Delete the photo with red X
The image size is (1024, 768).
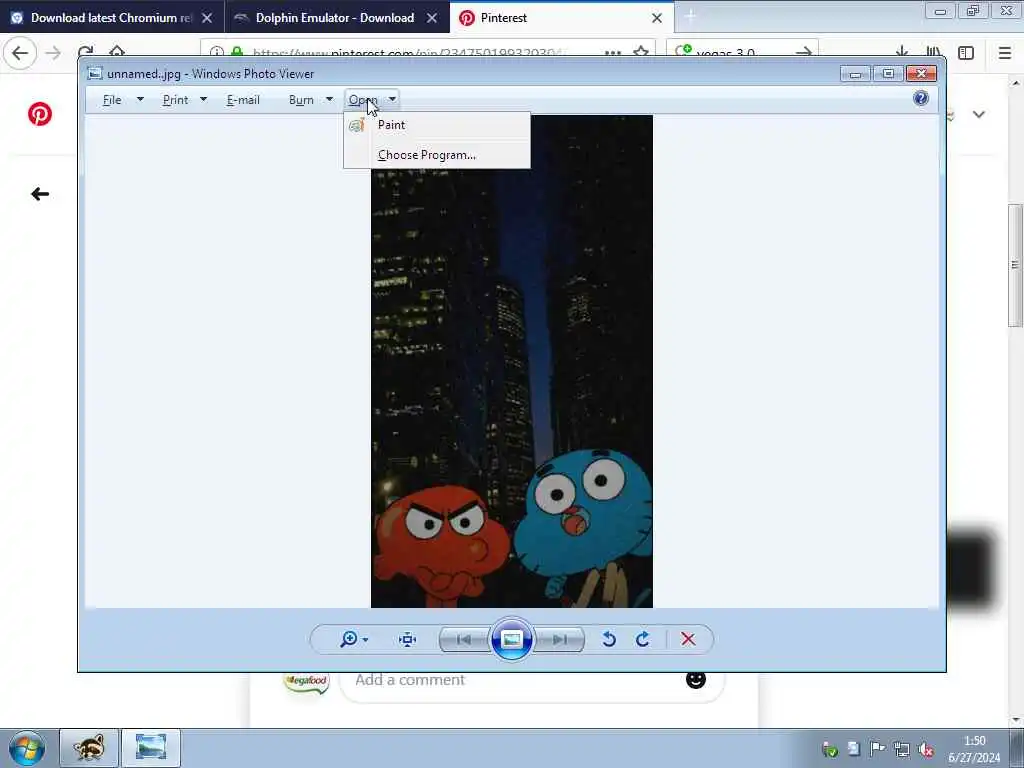tap(688, 639)
